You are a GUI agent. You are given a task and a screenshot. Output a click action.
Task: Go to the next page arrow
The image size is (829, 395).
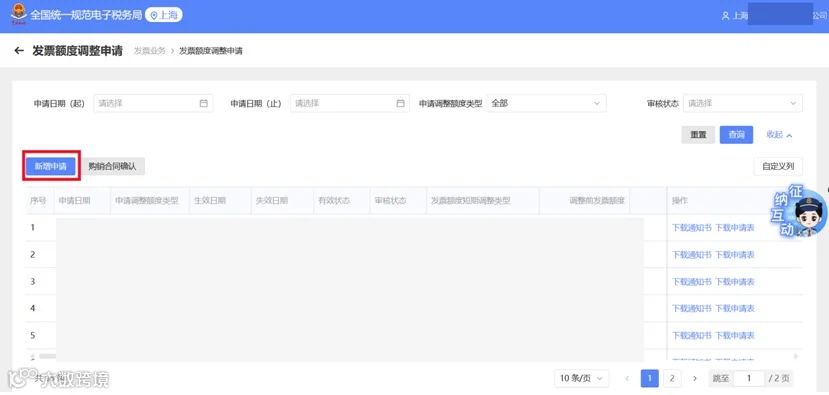(695, 378)
